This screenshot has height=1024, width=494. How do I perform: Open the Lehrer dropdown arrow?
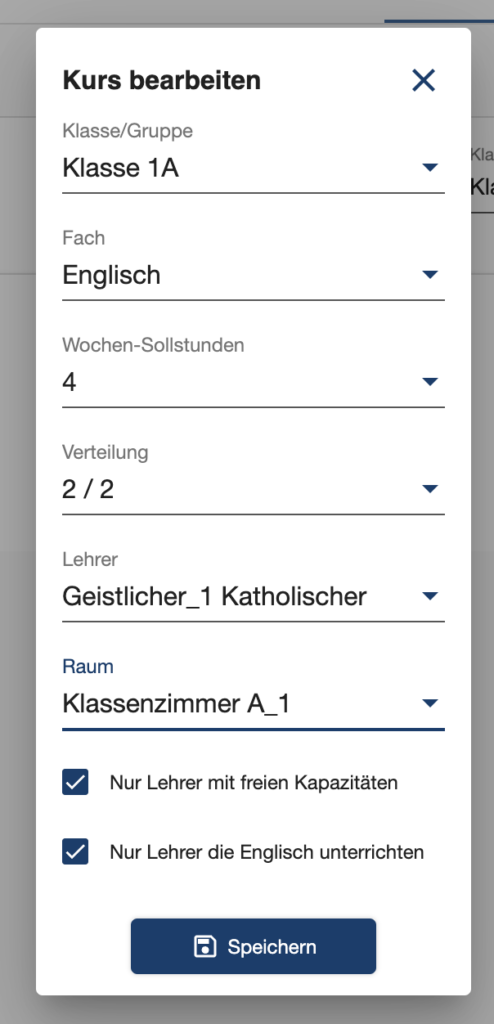429,596
